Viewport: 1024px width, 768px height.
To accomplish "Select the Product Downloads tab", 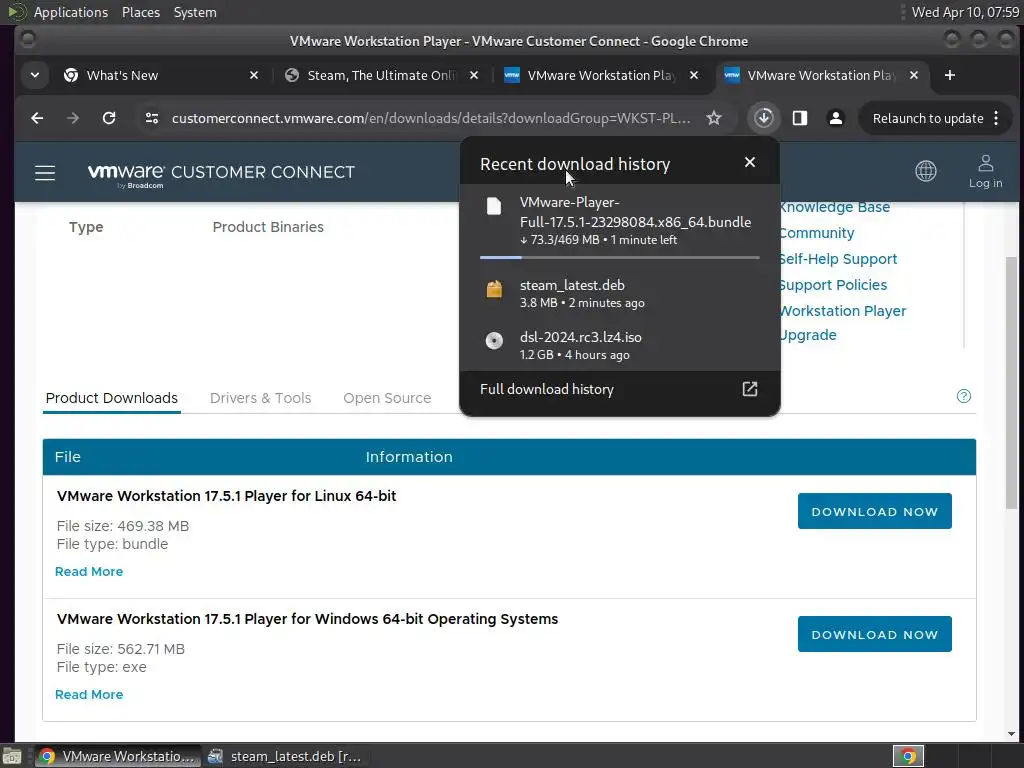I will (112, 398).
